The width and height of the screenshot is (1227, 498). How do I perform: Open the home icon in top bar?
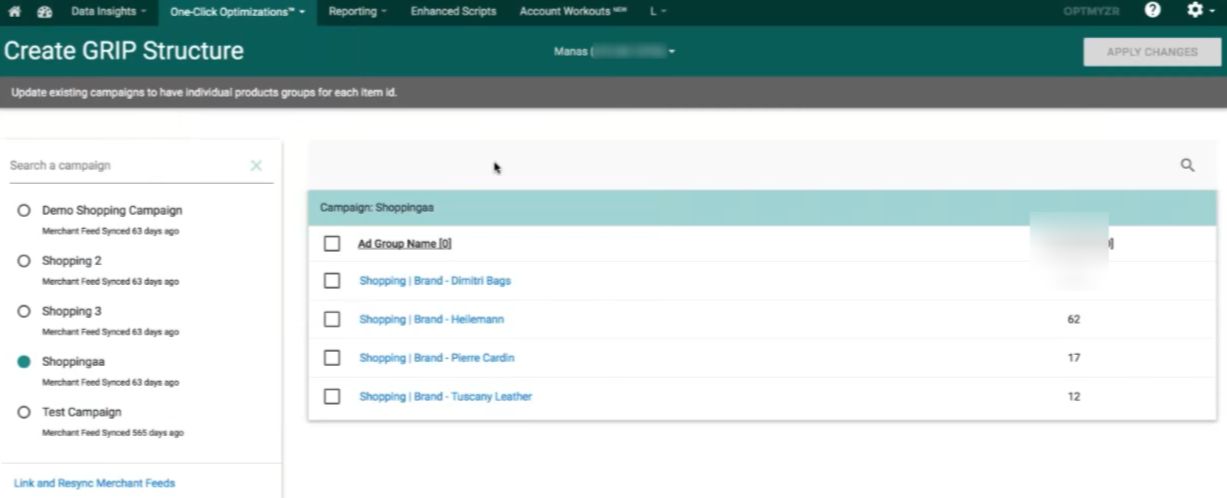click(x=14, y=11)
